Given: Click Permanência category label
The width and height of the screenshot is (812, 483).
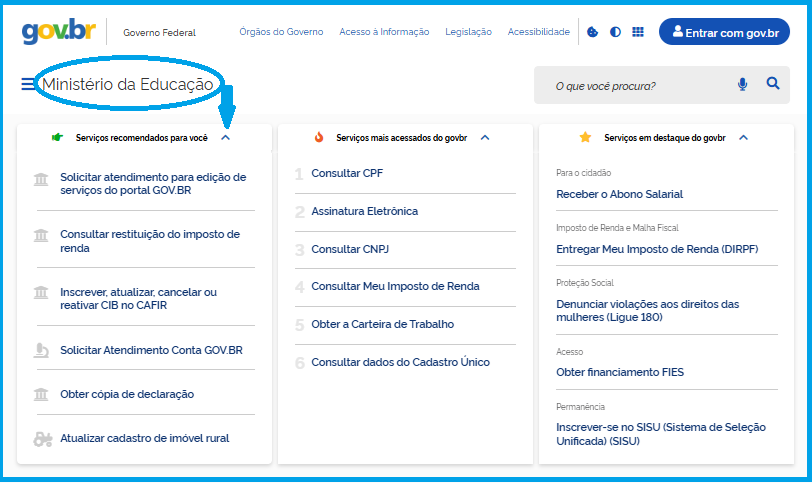Looking at the screenshot, I should coord(581,407).
